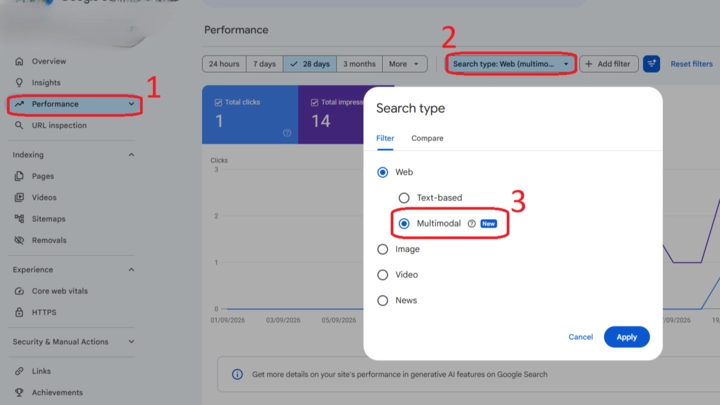Click the plus icon on Add filter
The height and width of the screenshot is (405, 720).
tap(589, 64)
